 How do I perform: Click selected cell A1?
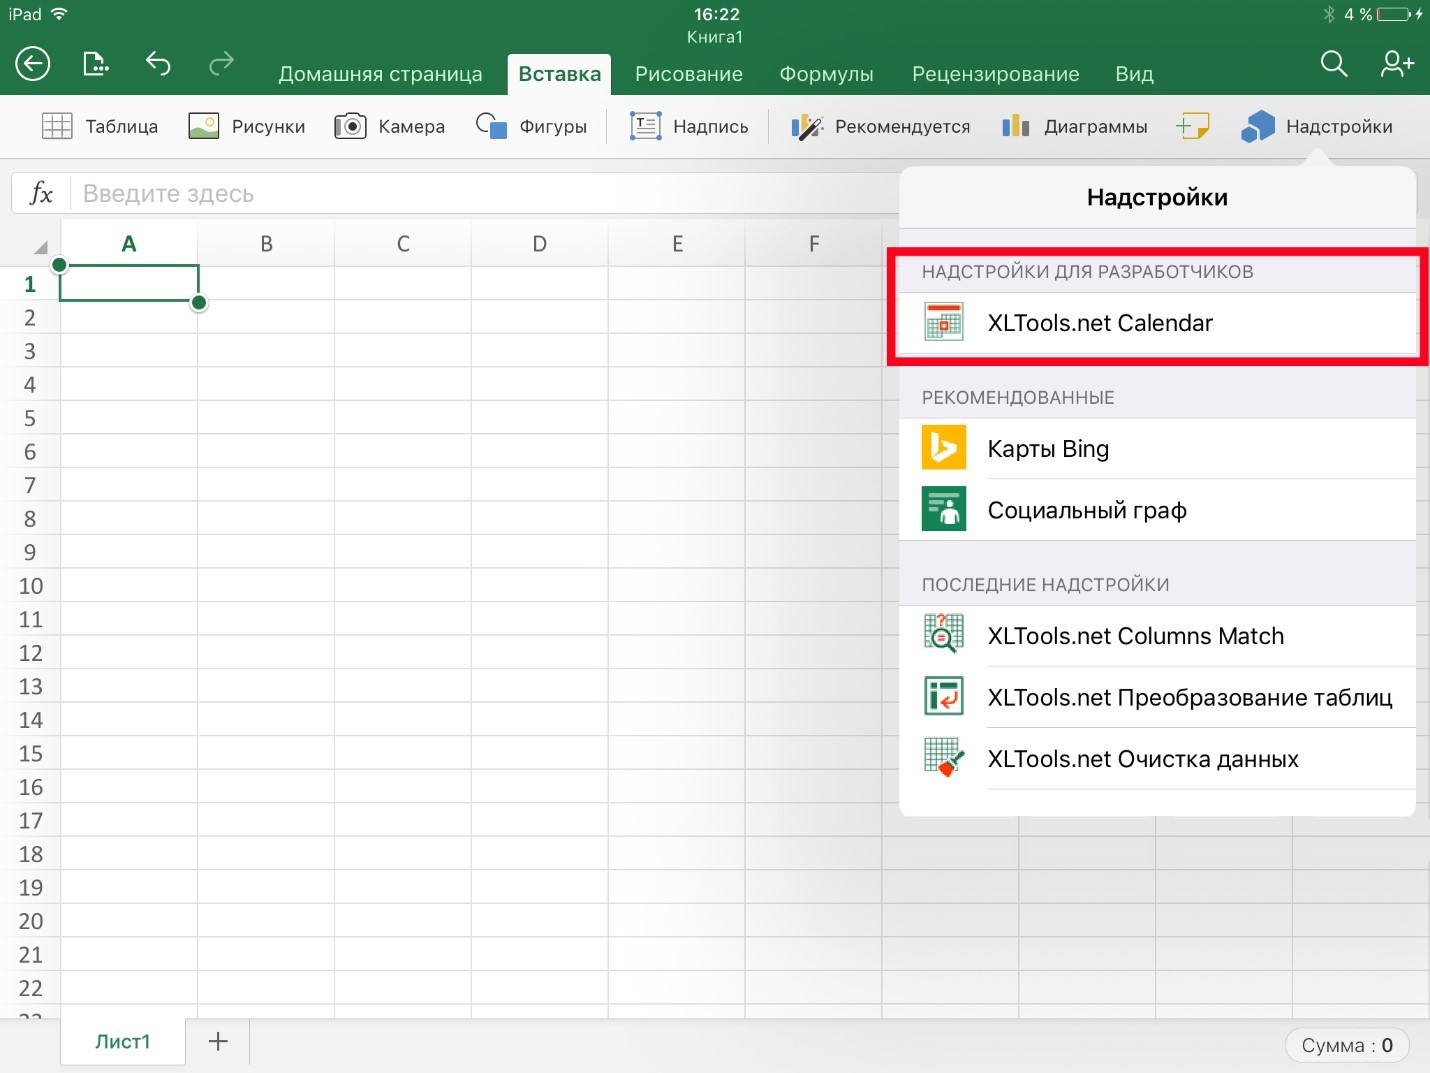[129, 283]
